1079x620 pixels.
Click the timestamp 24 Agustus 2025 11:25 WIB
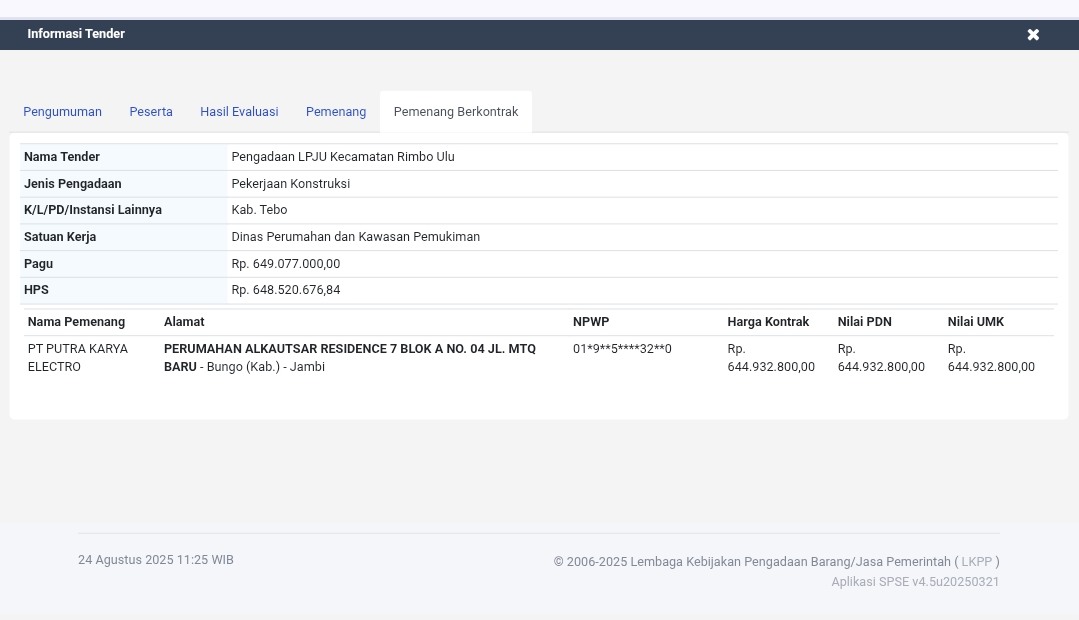155,559
